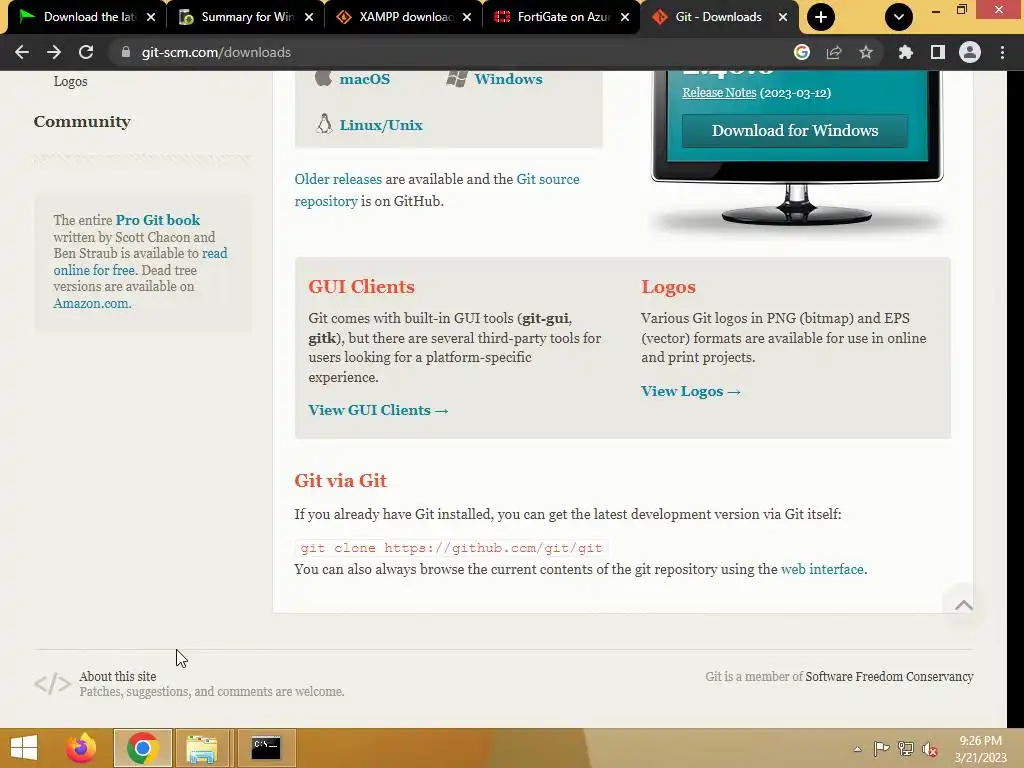Screen dimensions: 1024x768
Task: Open the macOS download link
Action: tap(364, 79)
